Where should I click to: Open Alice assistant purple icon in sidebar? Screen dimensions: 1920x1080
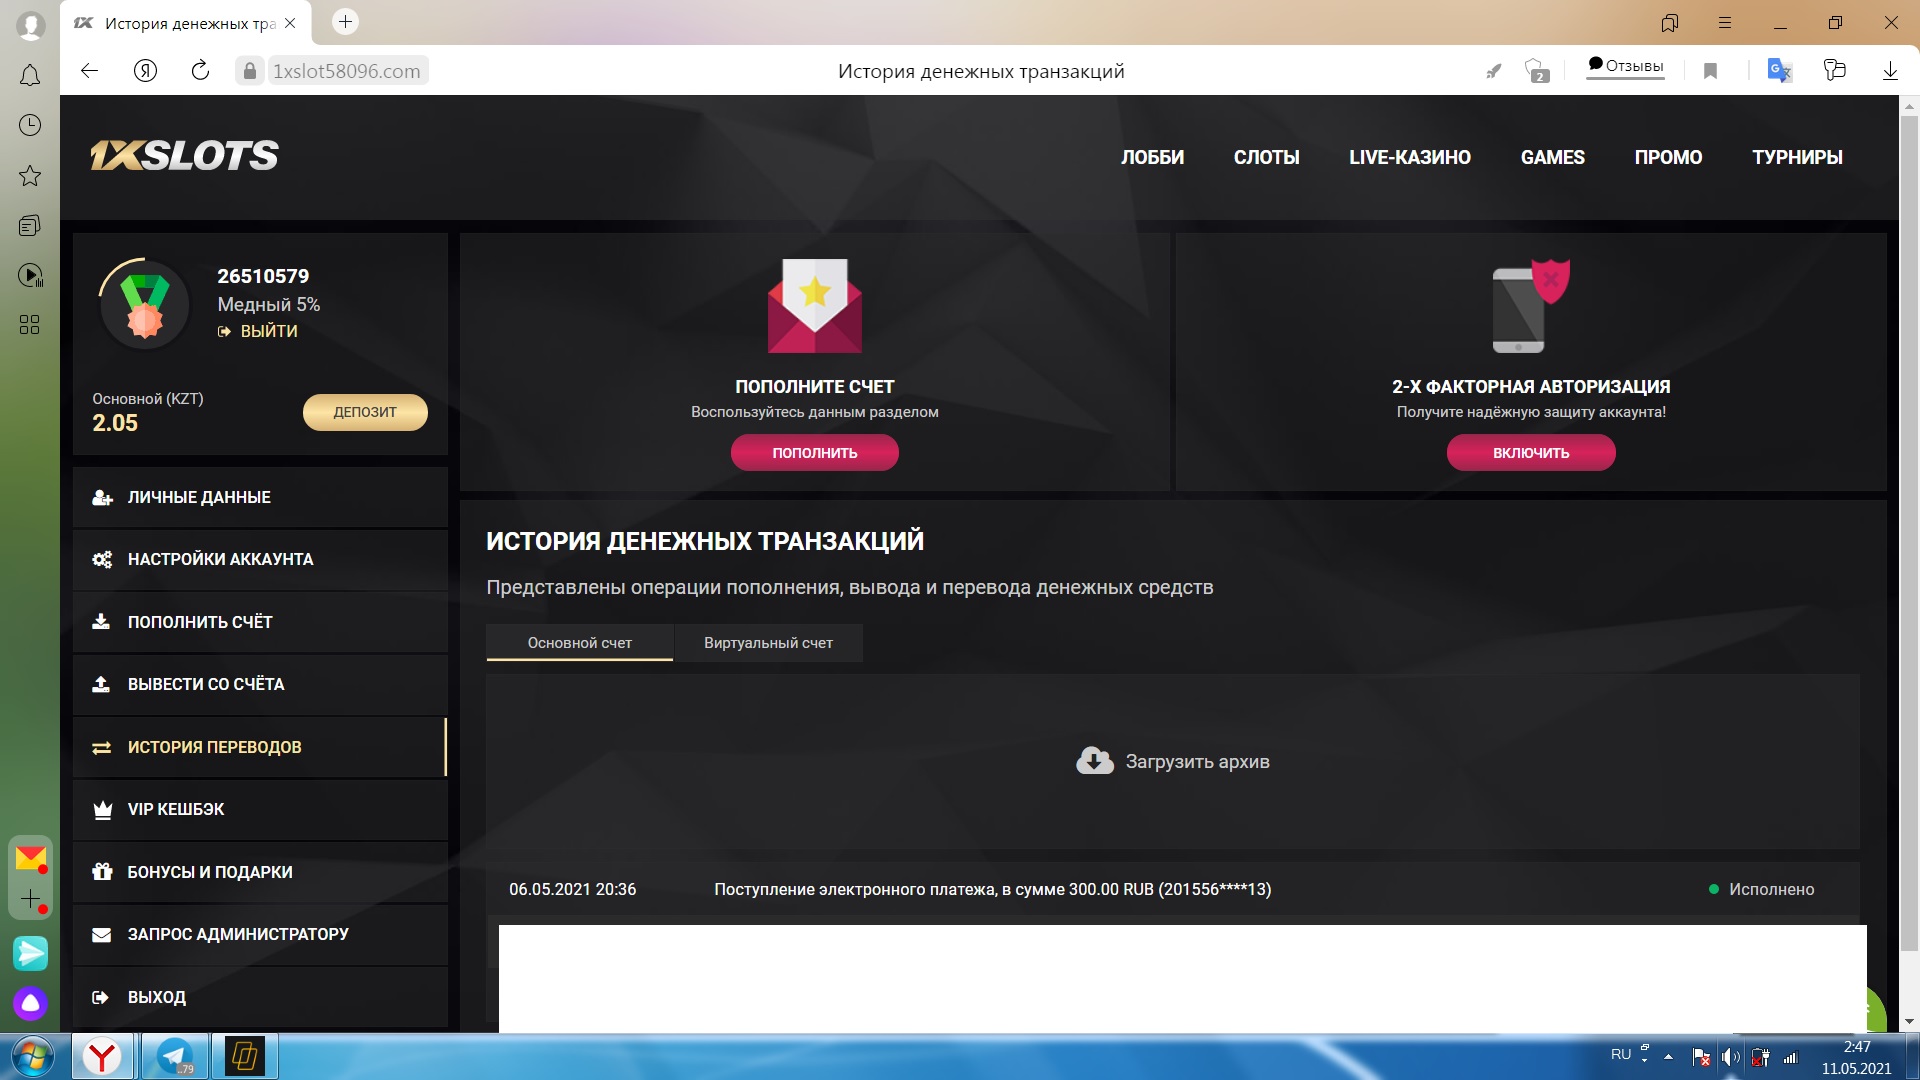[x=30, y=1003]
